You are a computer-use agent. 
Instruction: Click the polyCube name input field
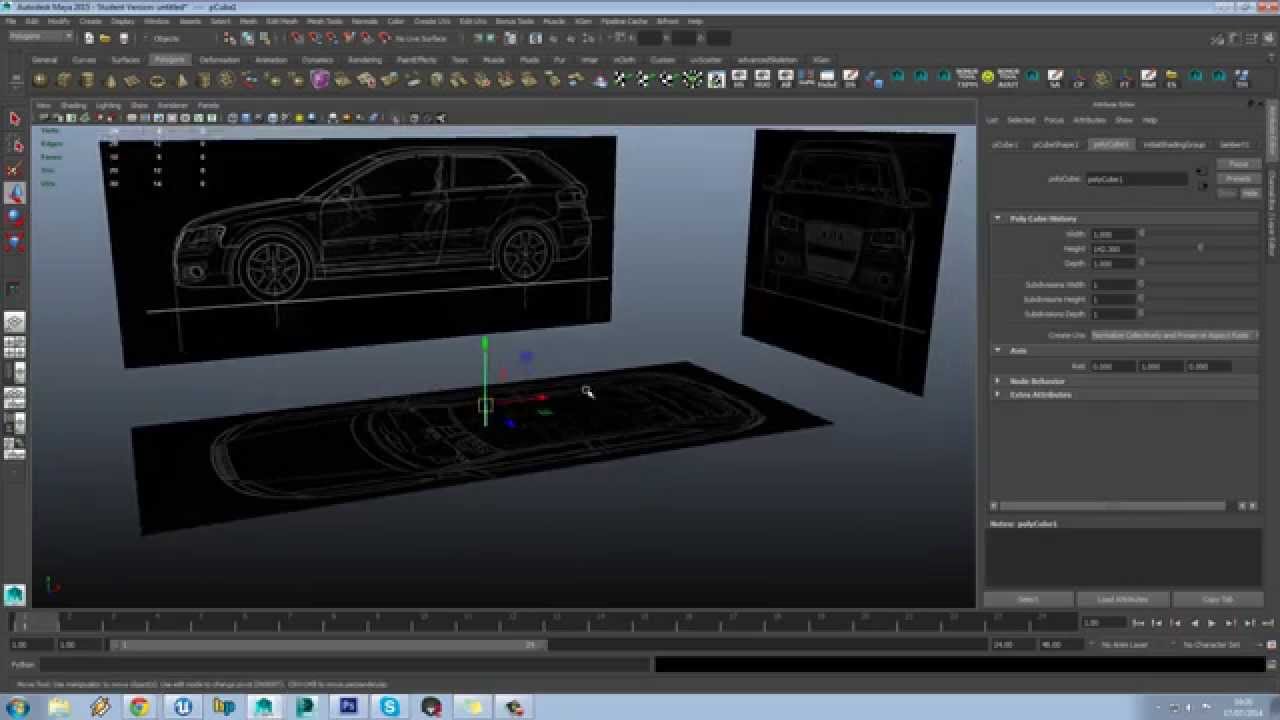[1135, 179]
